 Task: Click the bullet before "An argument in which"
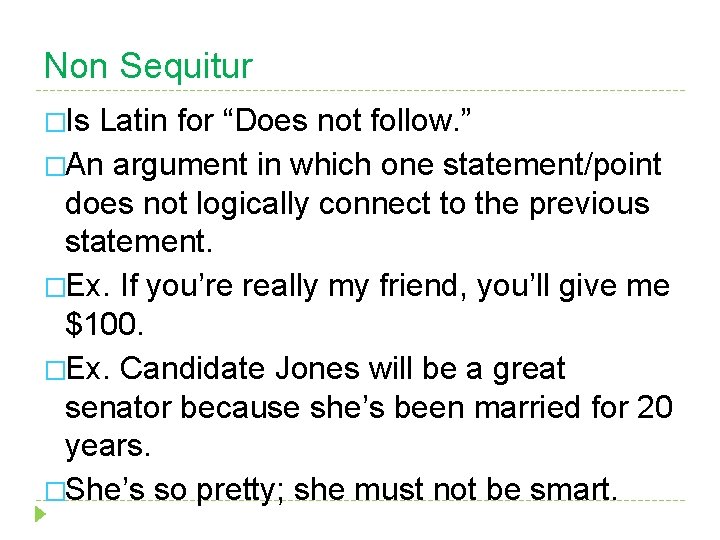[55, 163]
